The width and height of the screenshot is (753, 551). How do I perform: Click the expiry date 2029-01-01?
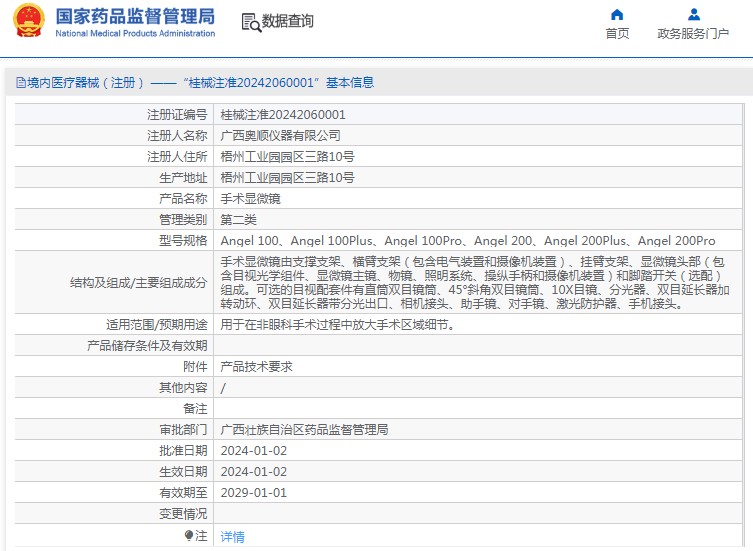(253, 493)
